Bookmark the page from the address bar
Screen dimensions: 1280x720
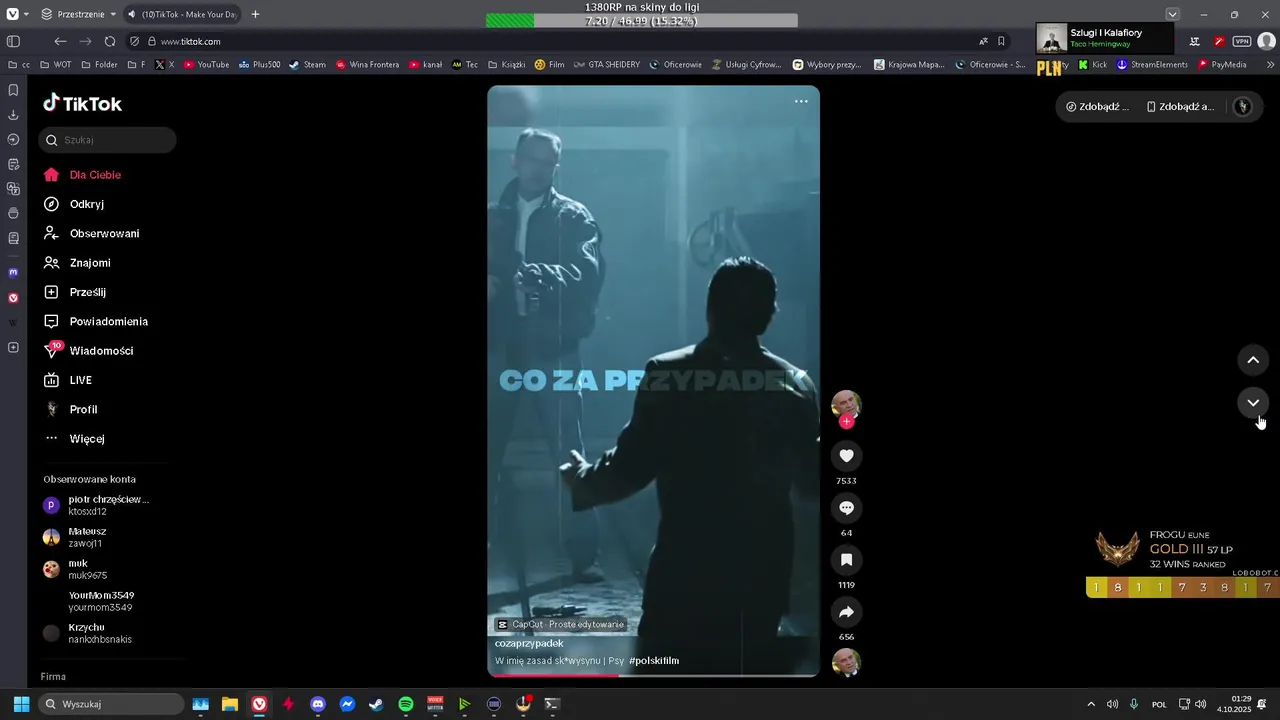click(1001, 41)
